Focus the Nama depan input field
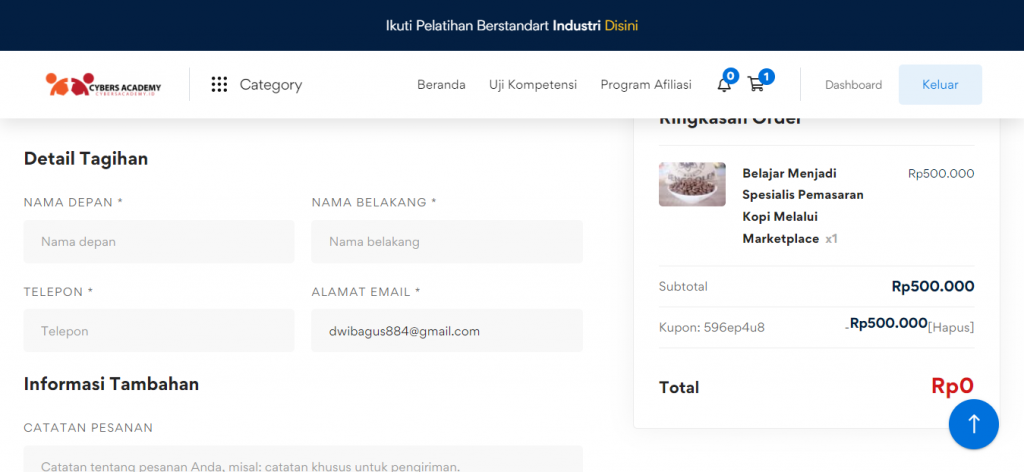Screen dimensions: 1024x472 [159, 241]
